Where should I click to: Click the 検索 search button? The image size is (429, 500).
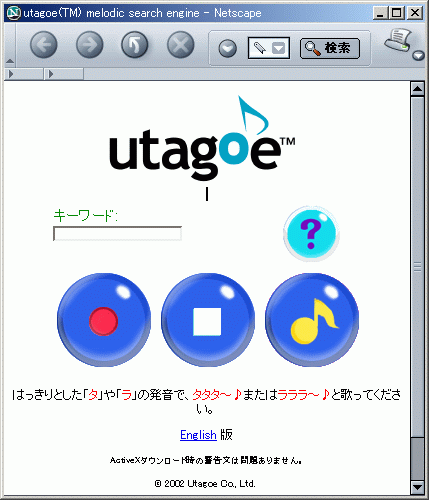pos(330,48)
